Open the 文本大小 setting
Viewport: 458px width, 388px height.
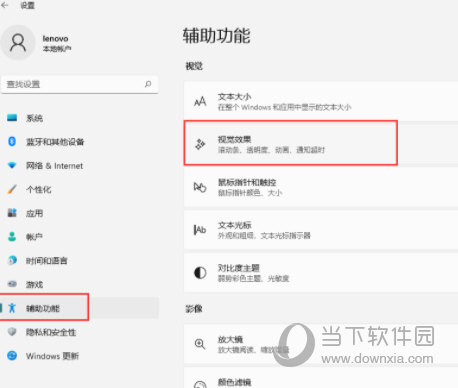321,102
